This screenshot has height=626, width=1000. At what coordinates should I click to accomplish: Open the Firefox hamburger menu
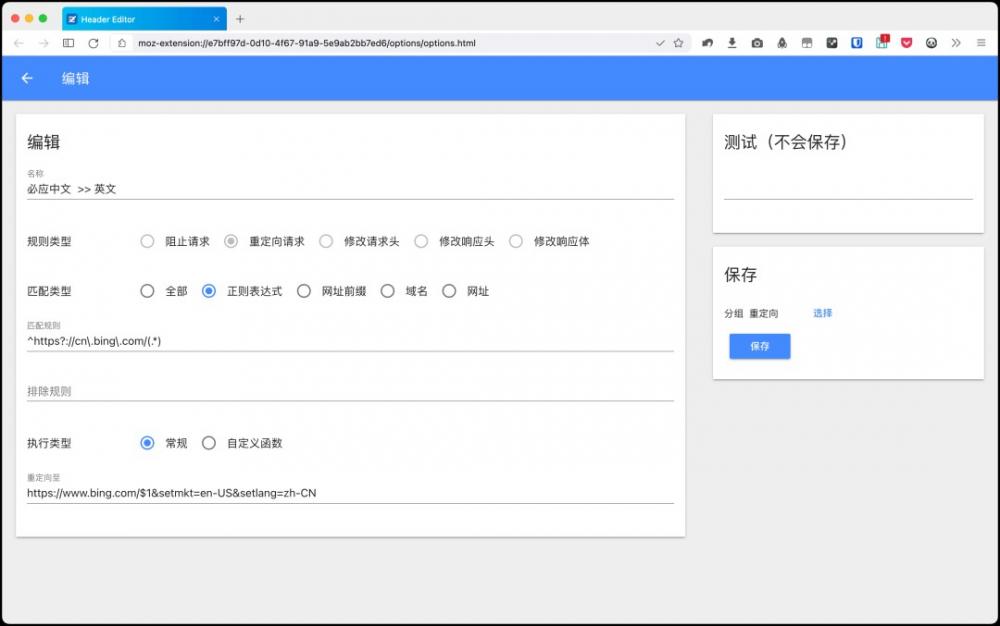coord(981,43)
